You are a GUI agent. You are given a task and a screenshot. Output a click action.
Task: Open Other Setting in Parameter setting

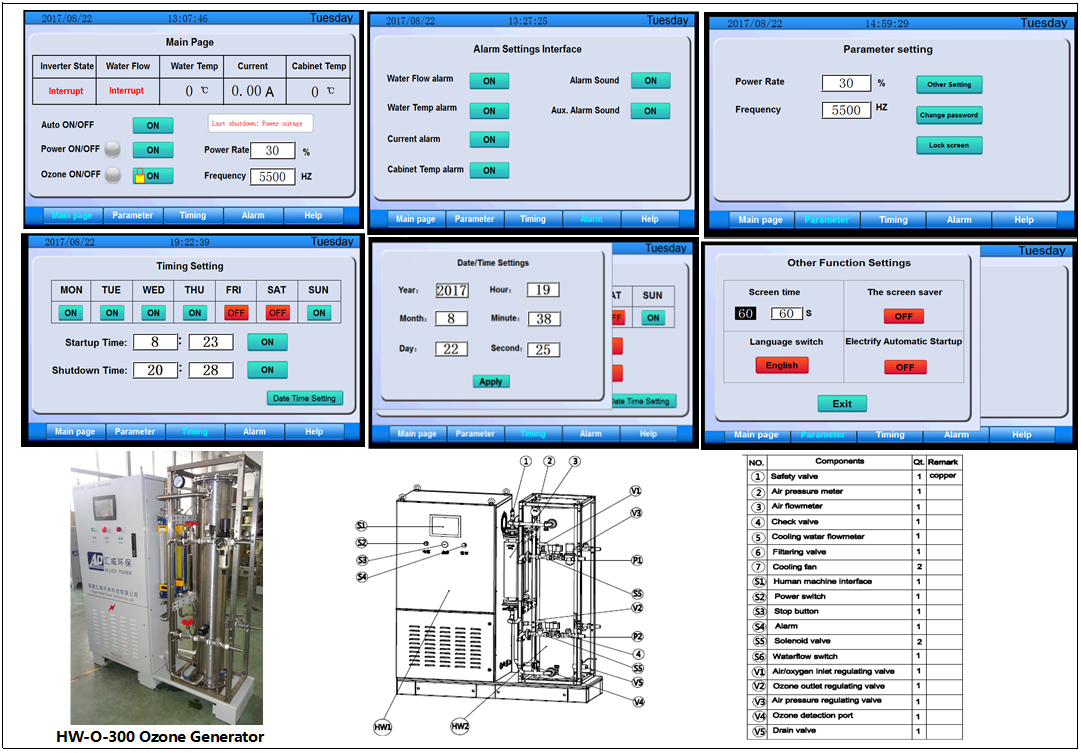pos(949,85)
